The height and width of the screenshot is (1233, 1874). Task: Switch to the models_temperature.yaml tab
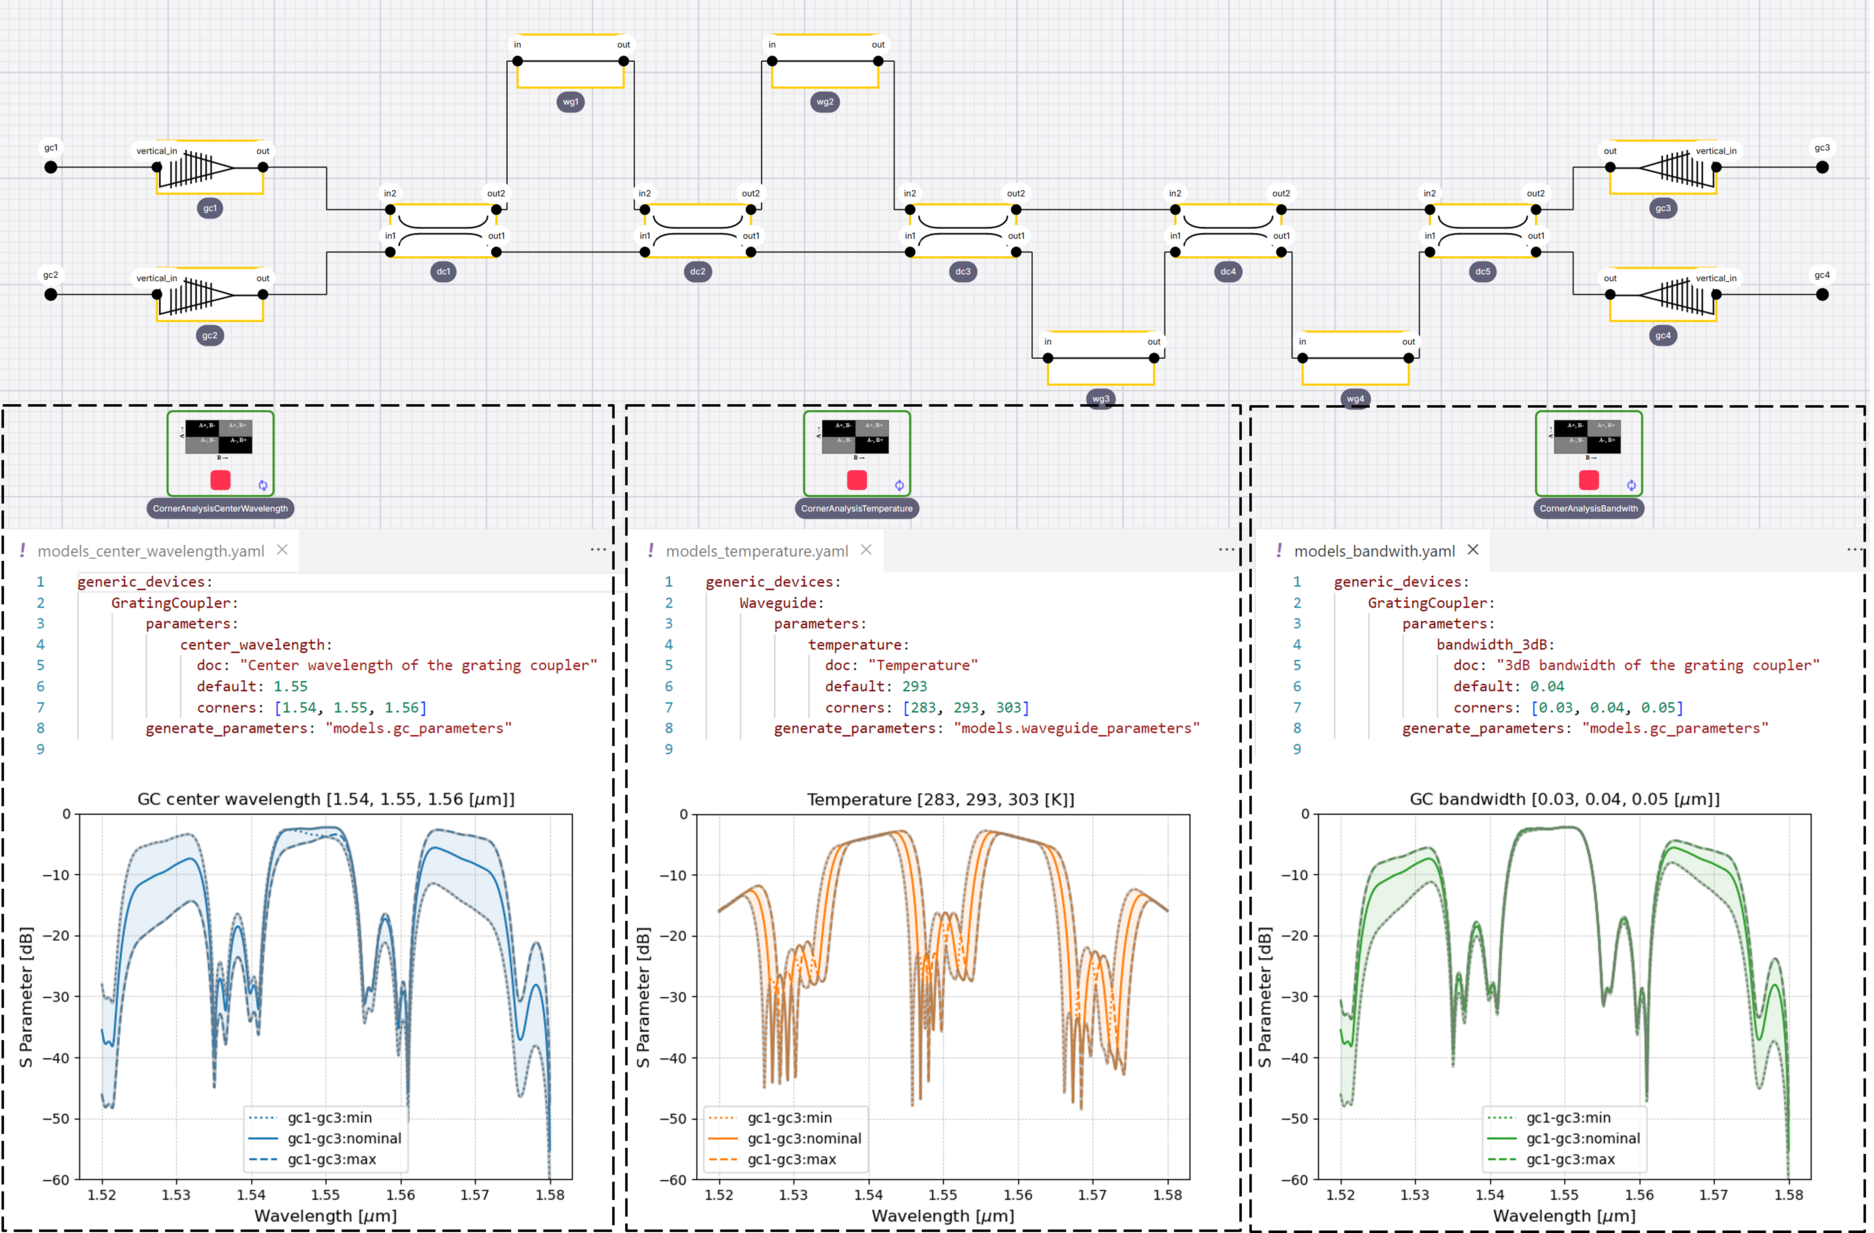coord(756,551)
